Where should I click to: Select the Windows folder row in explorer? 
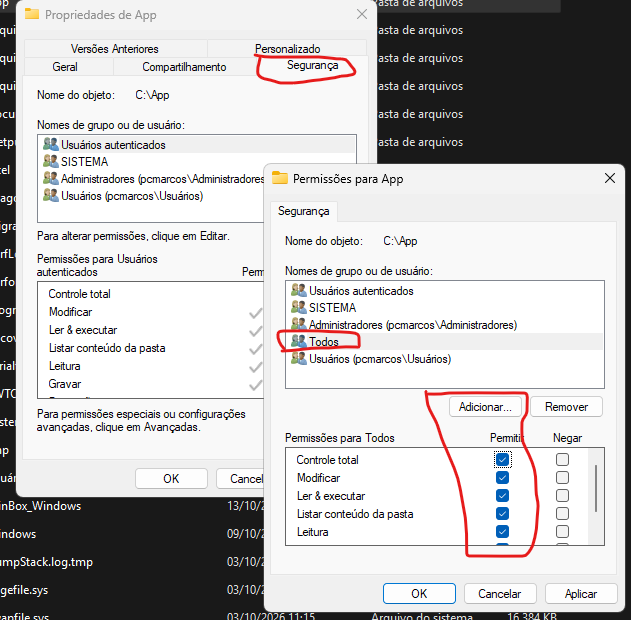click(132, 534)
